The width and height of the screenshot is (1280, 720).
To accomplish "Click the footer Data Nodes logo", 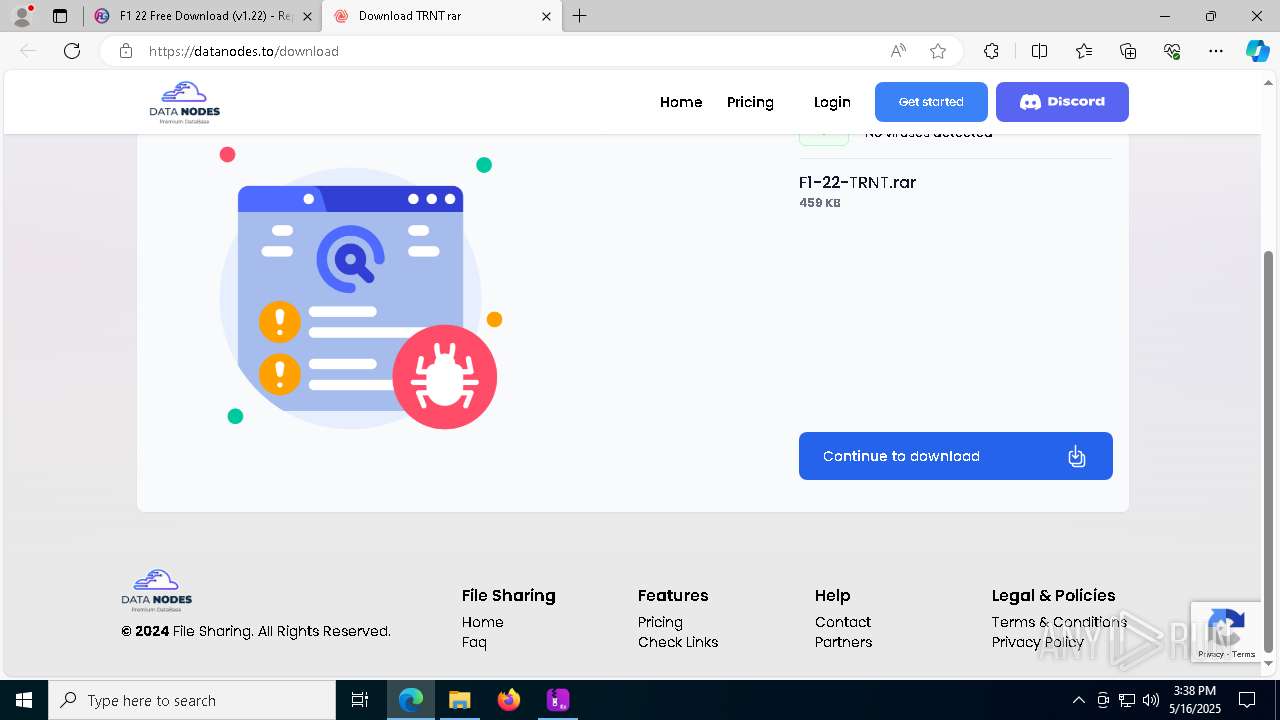I will pos(157,590).
